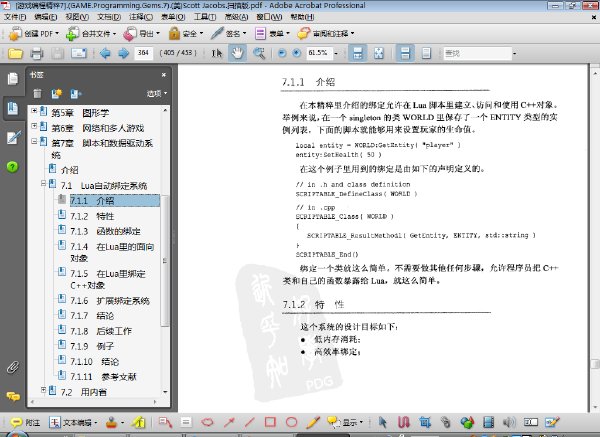Open the Attachments paperclip panel
The image size is (600, 437).
pyautogui.click(x=13, y=367)
